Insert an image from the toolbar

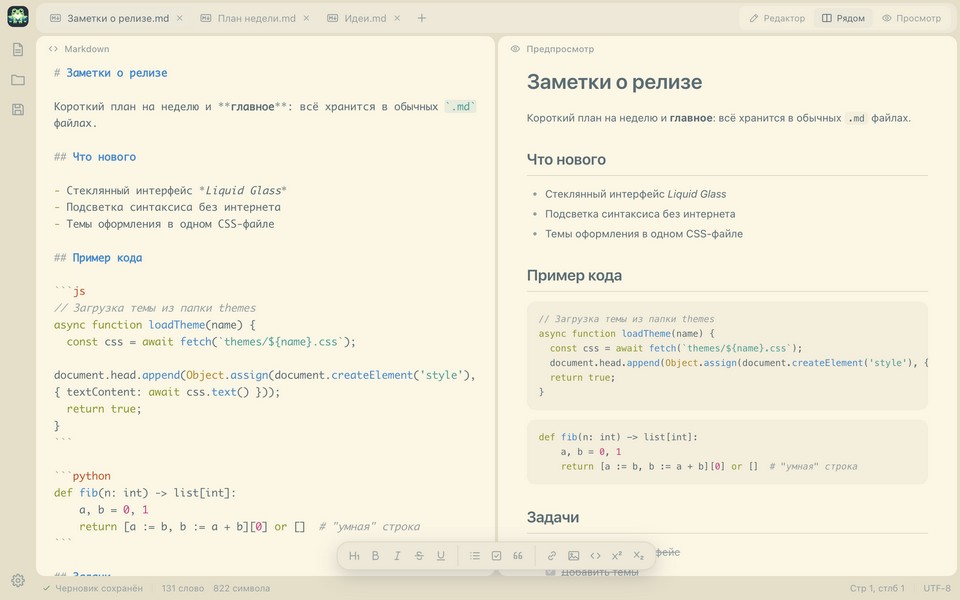click(574, 556)
